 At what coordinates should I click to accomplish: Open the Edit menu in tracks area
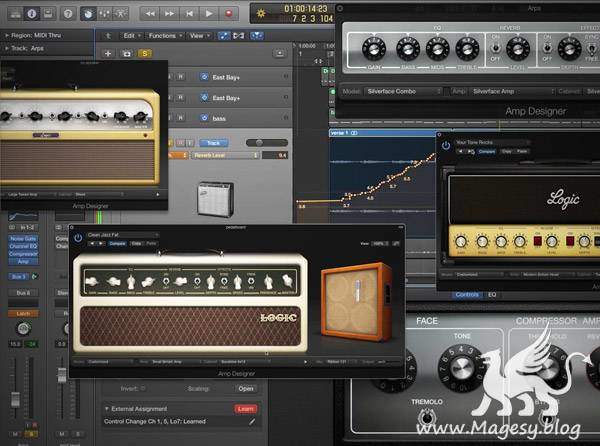pos(132,36)
